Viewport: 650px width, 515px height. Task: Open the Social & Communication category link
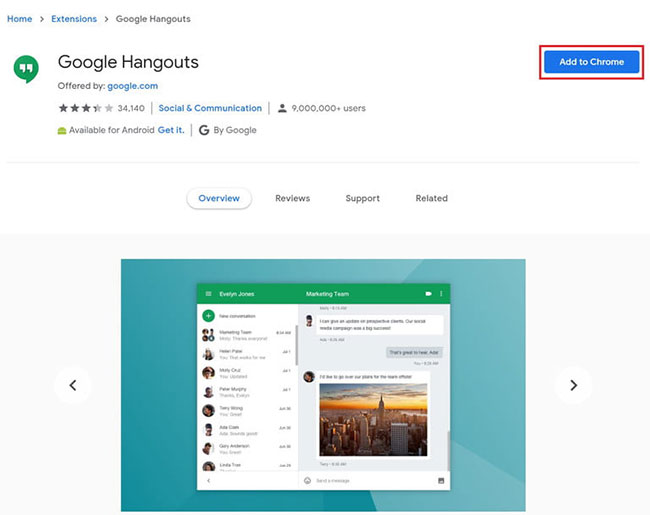point(210,108)
